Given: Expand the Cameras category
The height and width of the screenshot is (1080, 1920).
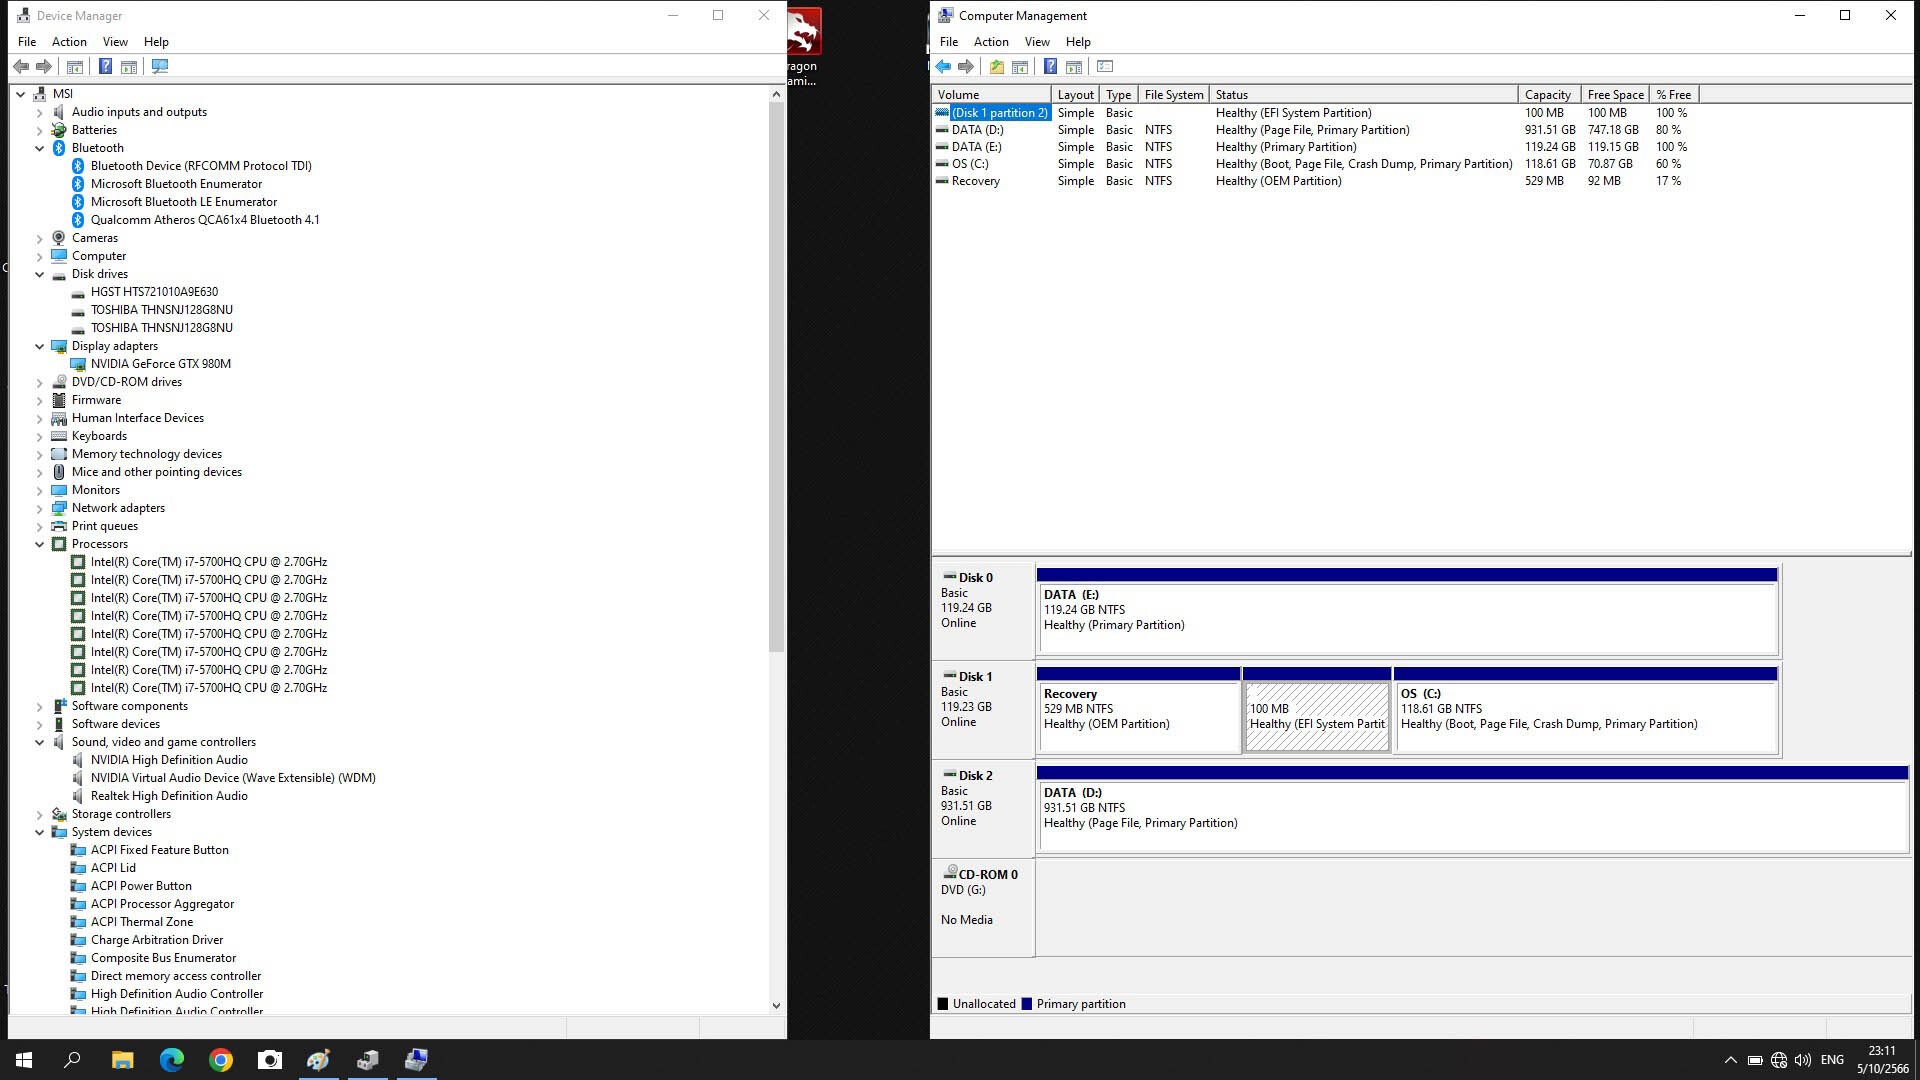Looking at the screenshot, I should [40, 238].
